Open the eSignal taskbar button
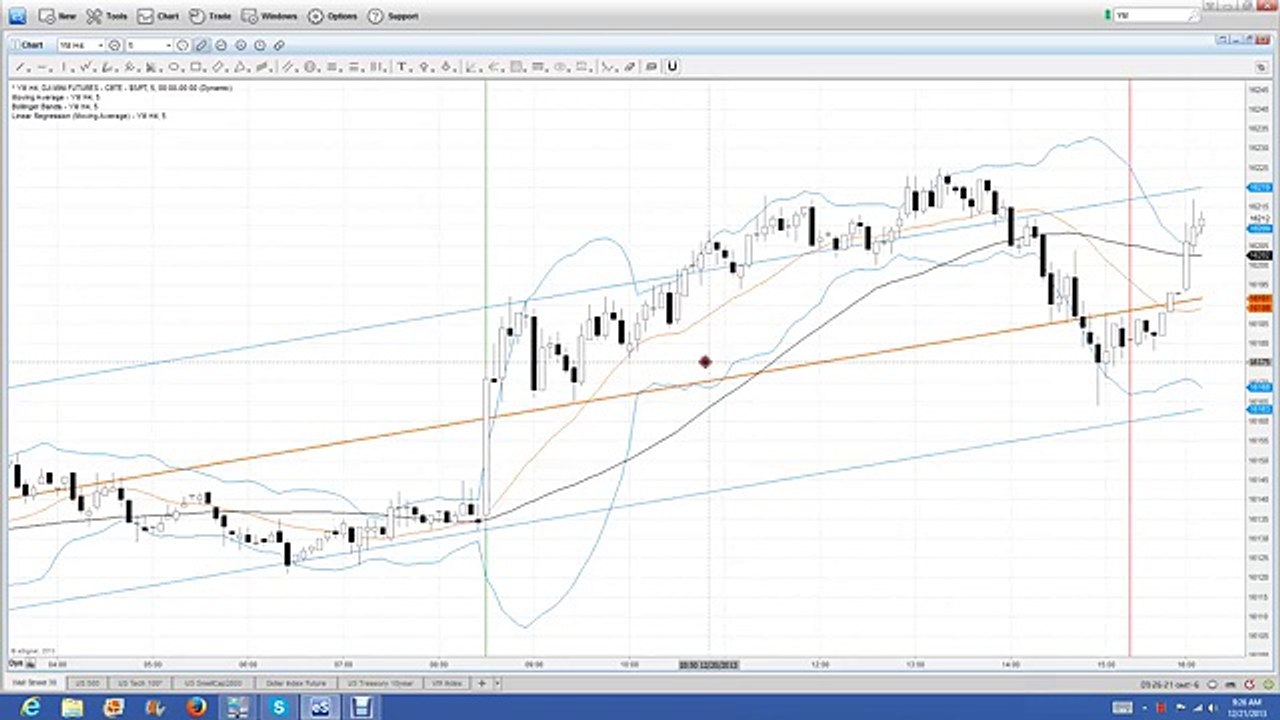This screenshot has width=1280, height=720. [x=321, y=708]
